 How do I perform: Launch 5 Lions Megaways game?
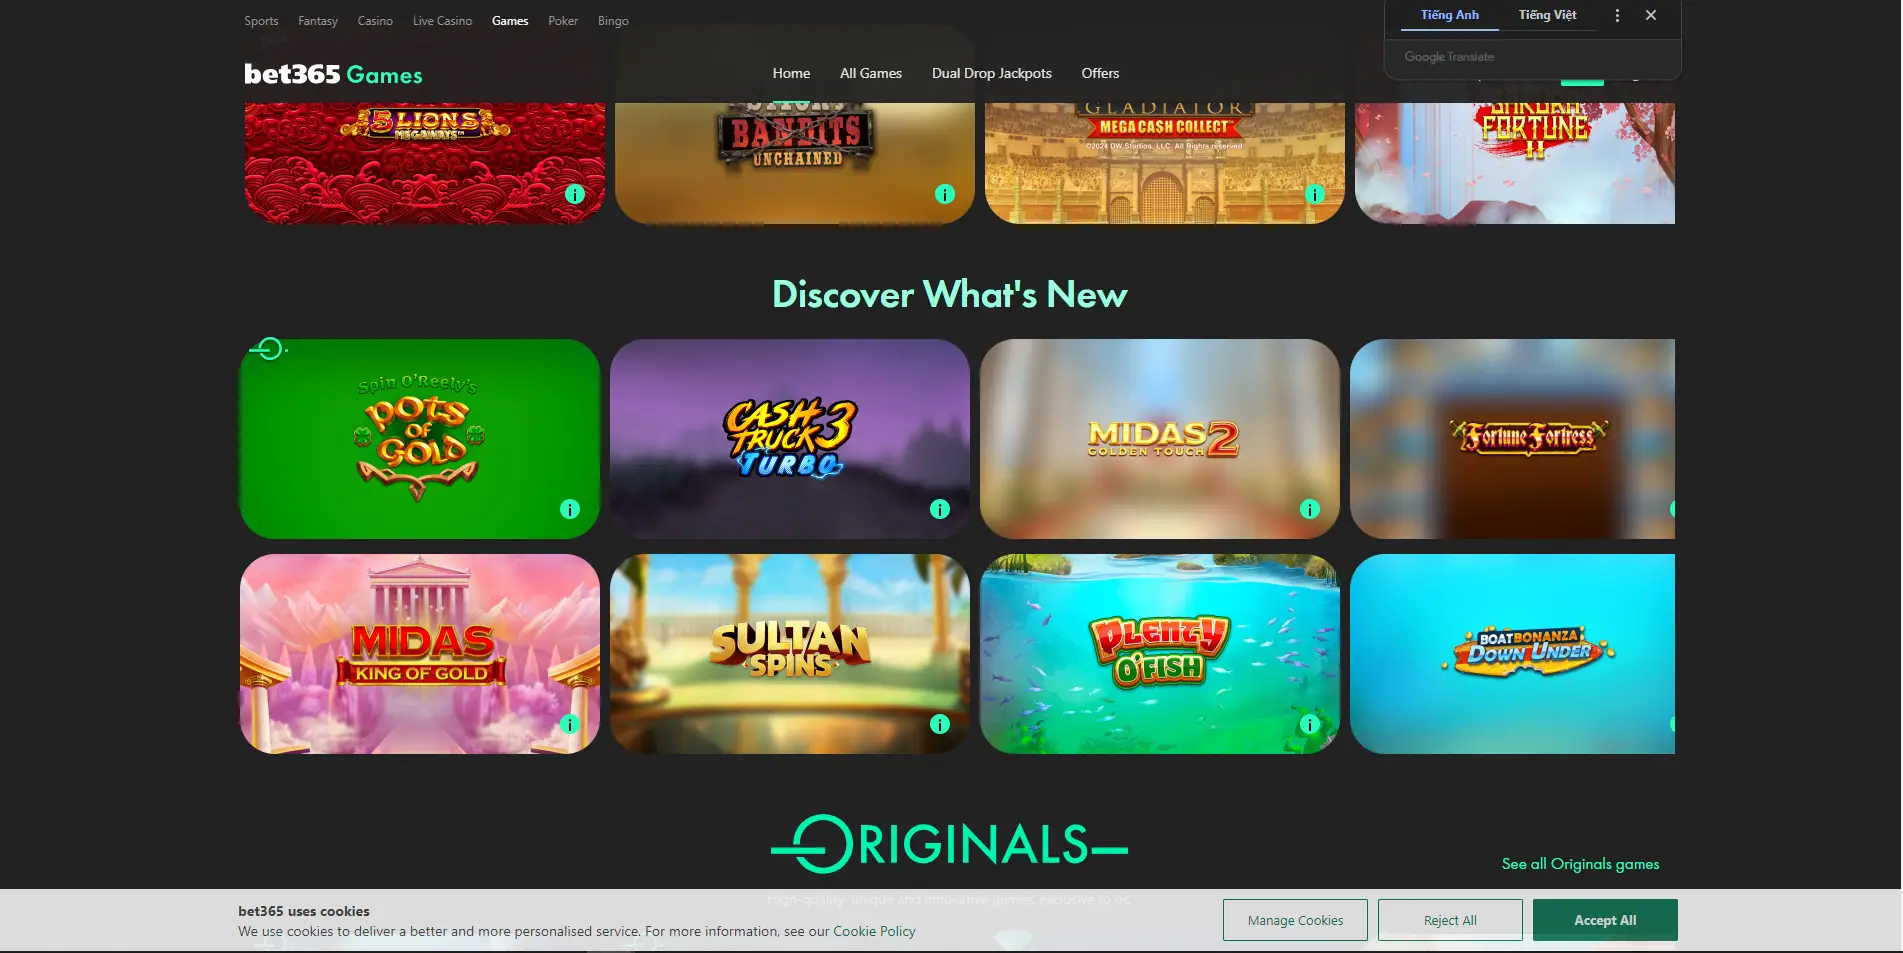tap(425, 163)
